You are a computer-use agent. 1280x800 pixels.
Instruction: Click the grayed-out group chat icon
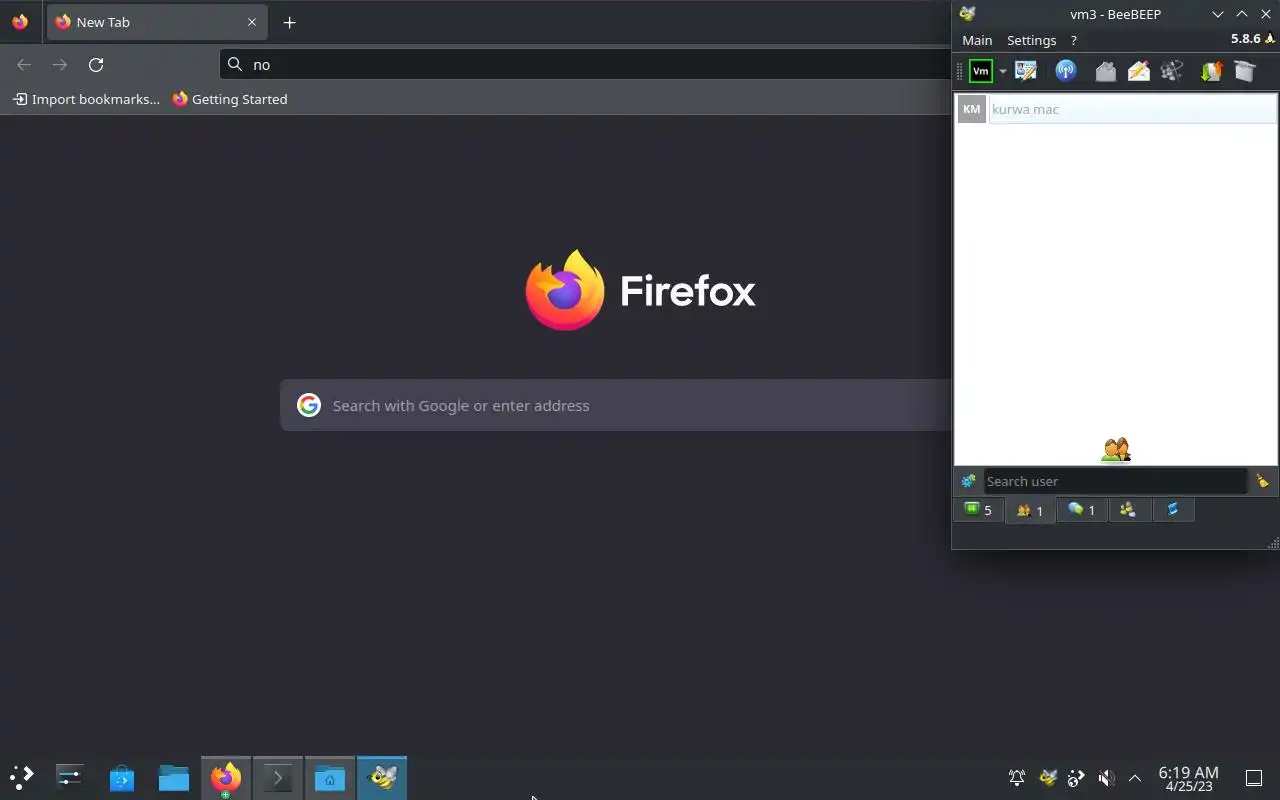click(x=1172, y=71)
